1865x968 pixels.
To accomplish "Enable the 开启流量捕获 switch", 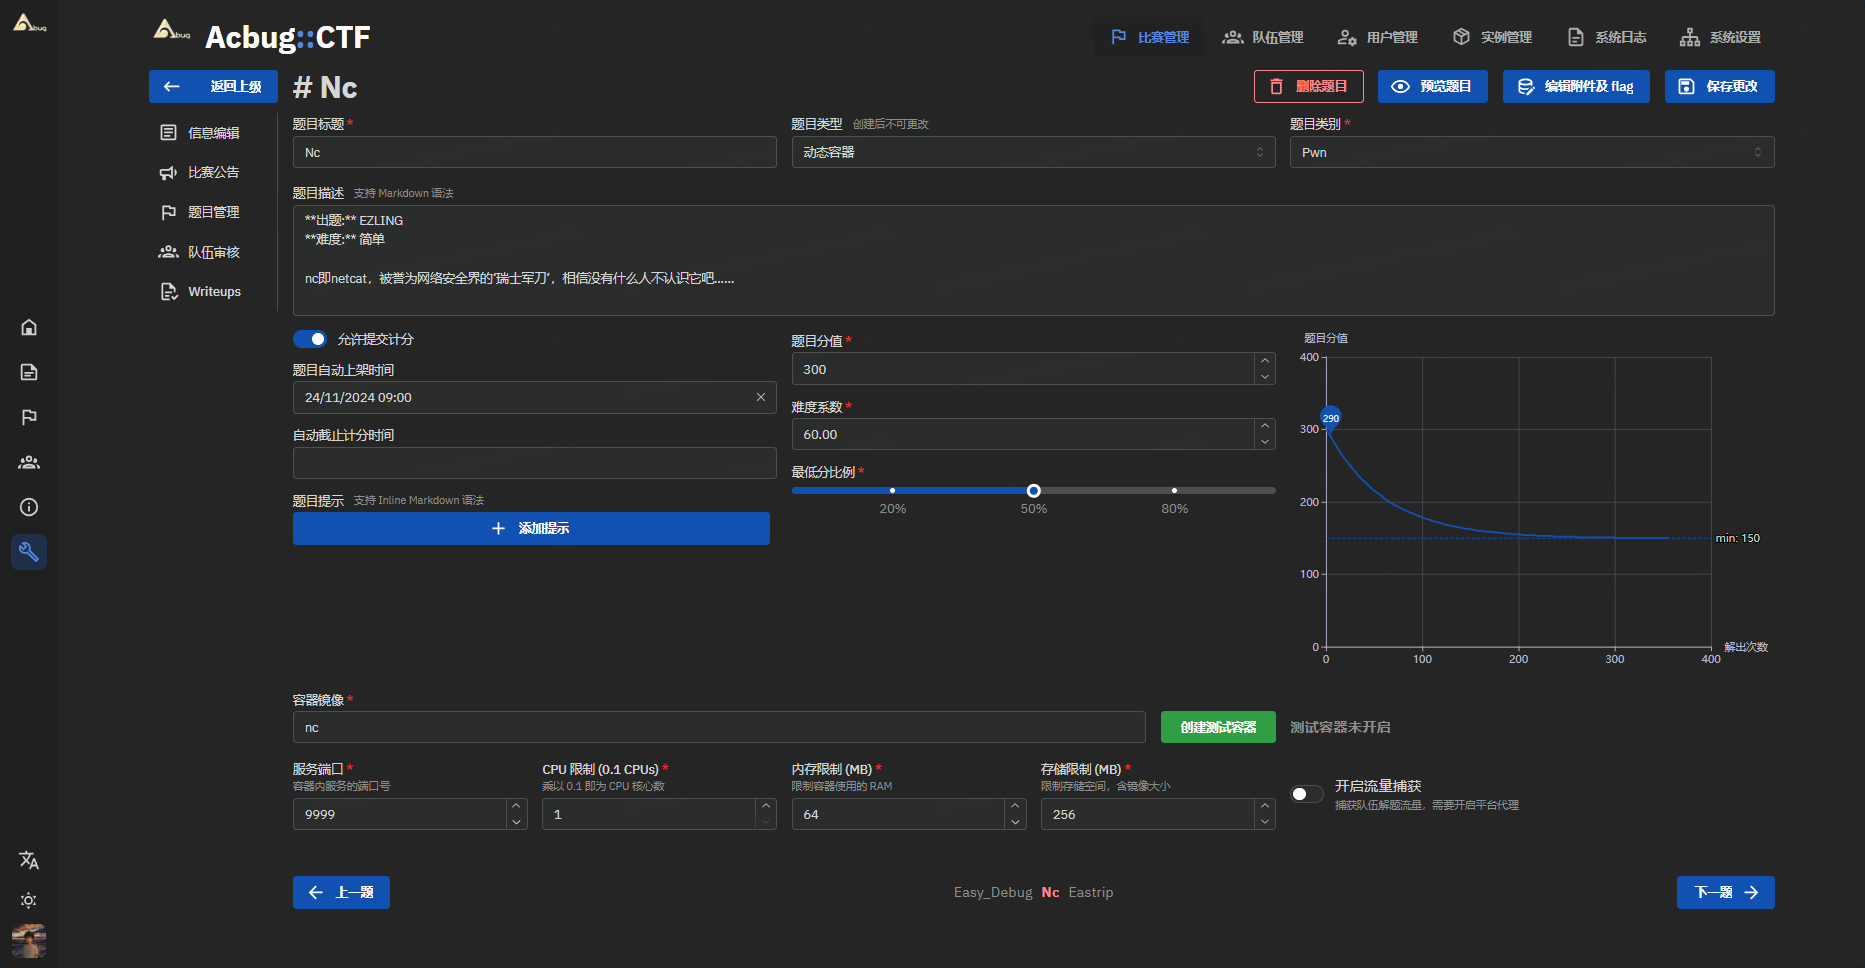I will (x=1307, y=794).
